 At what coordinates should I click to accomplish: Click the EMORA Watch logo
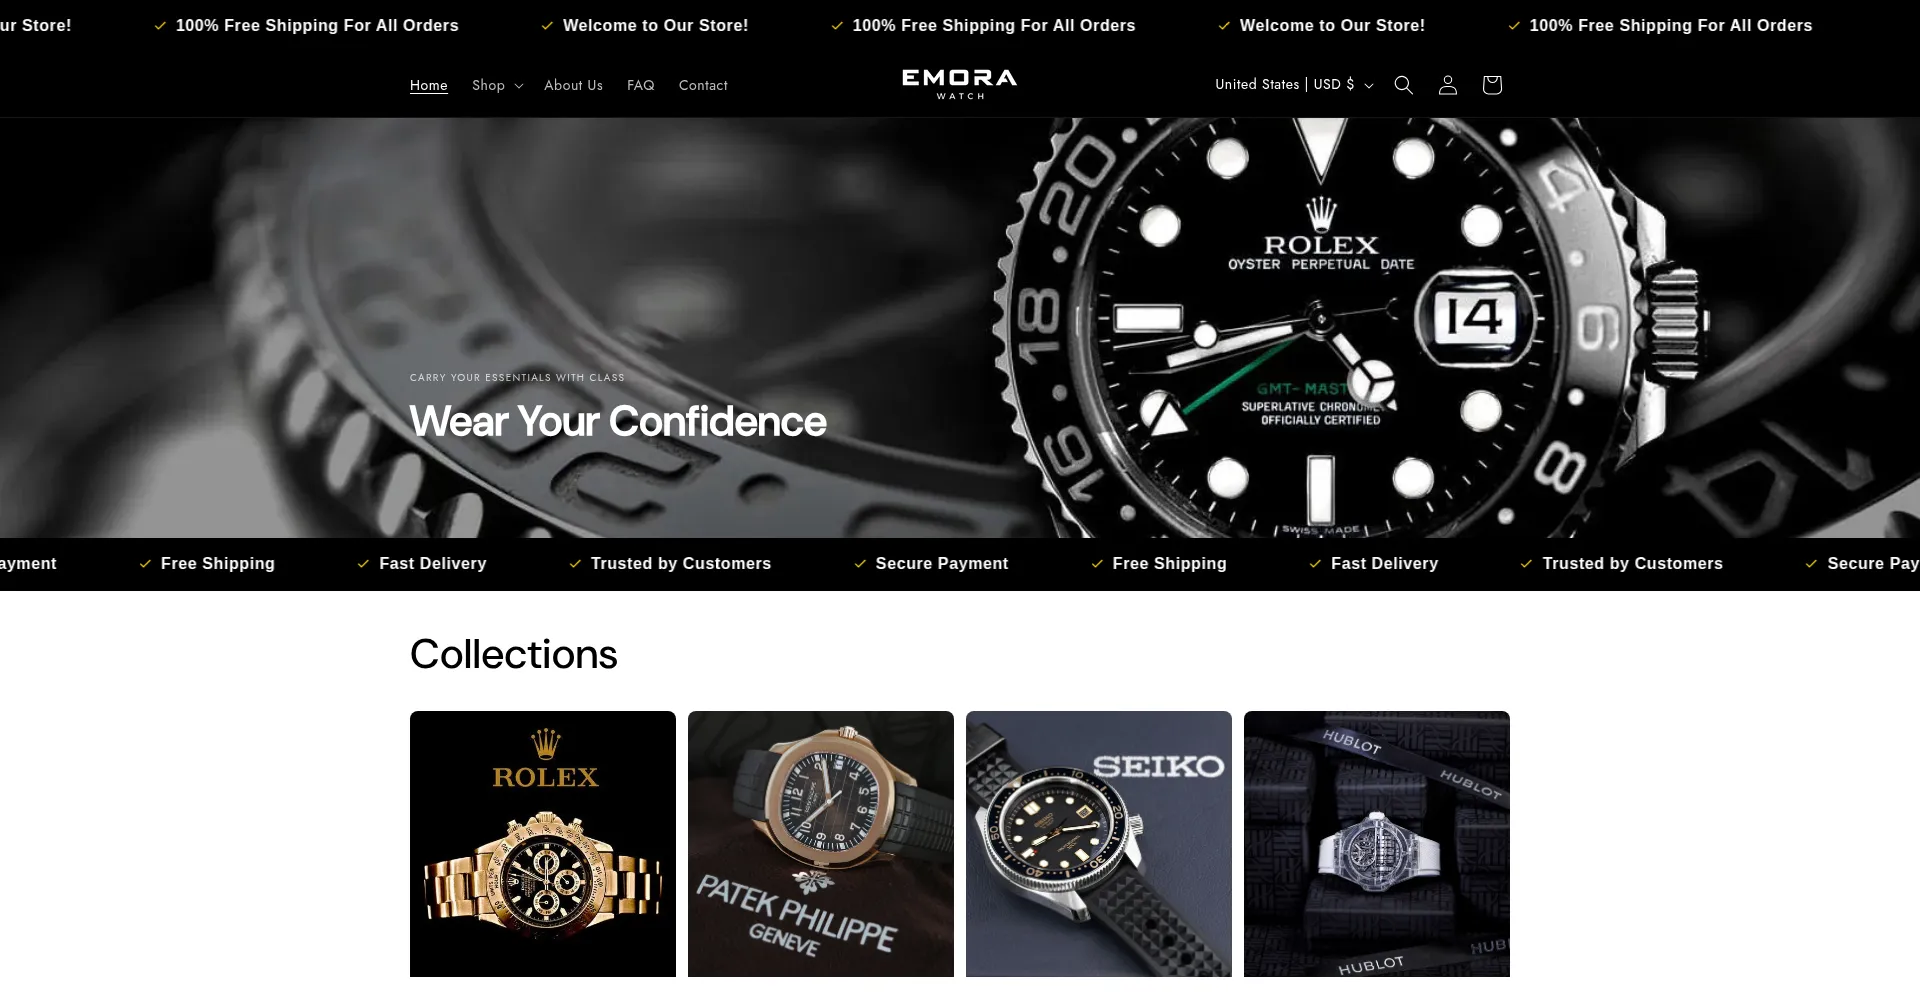click(960, 84)
